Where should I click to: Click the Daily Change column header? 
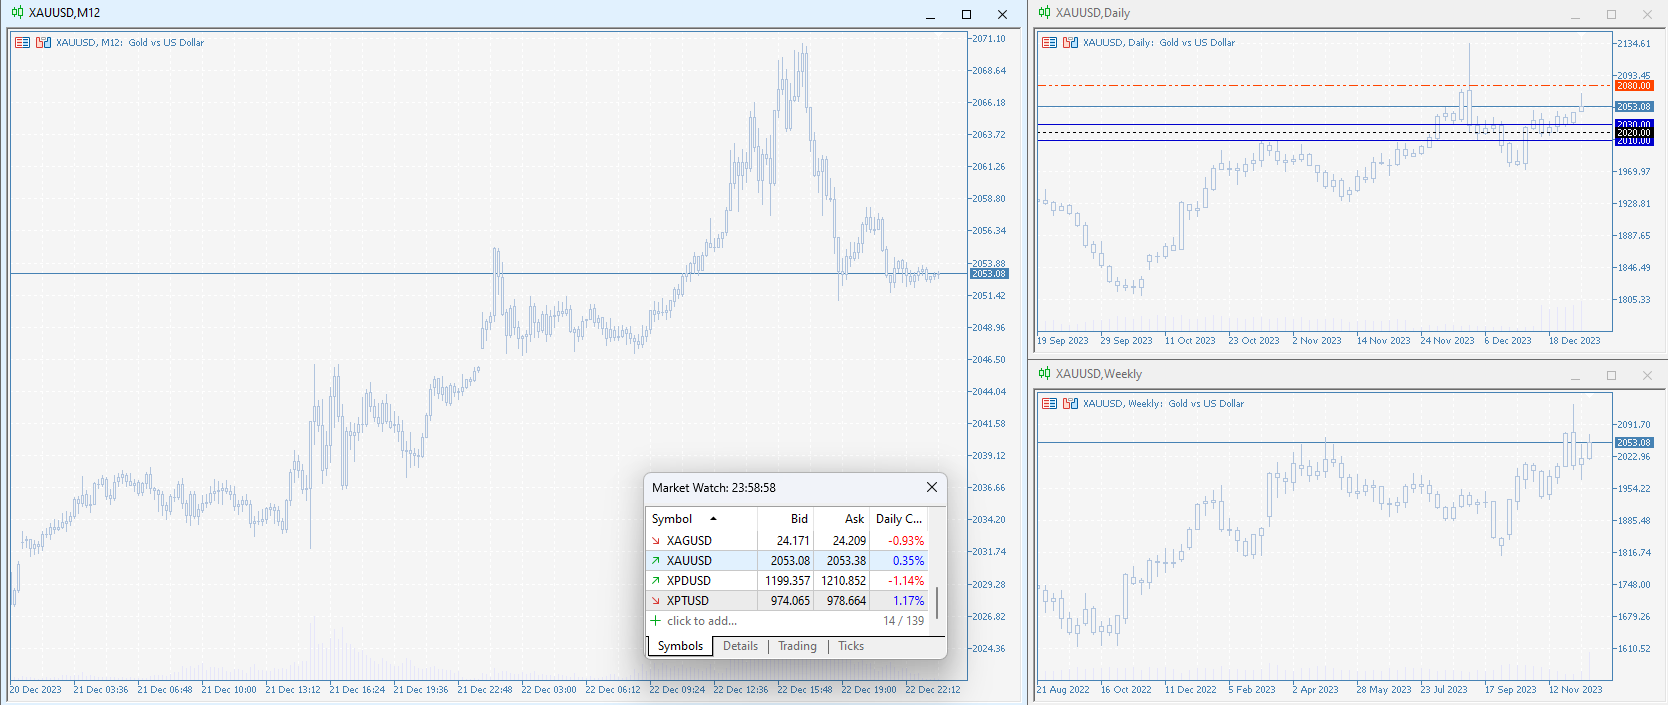(898, 519)
